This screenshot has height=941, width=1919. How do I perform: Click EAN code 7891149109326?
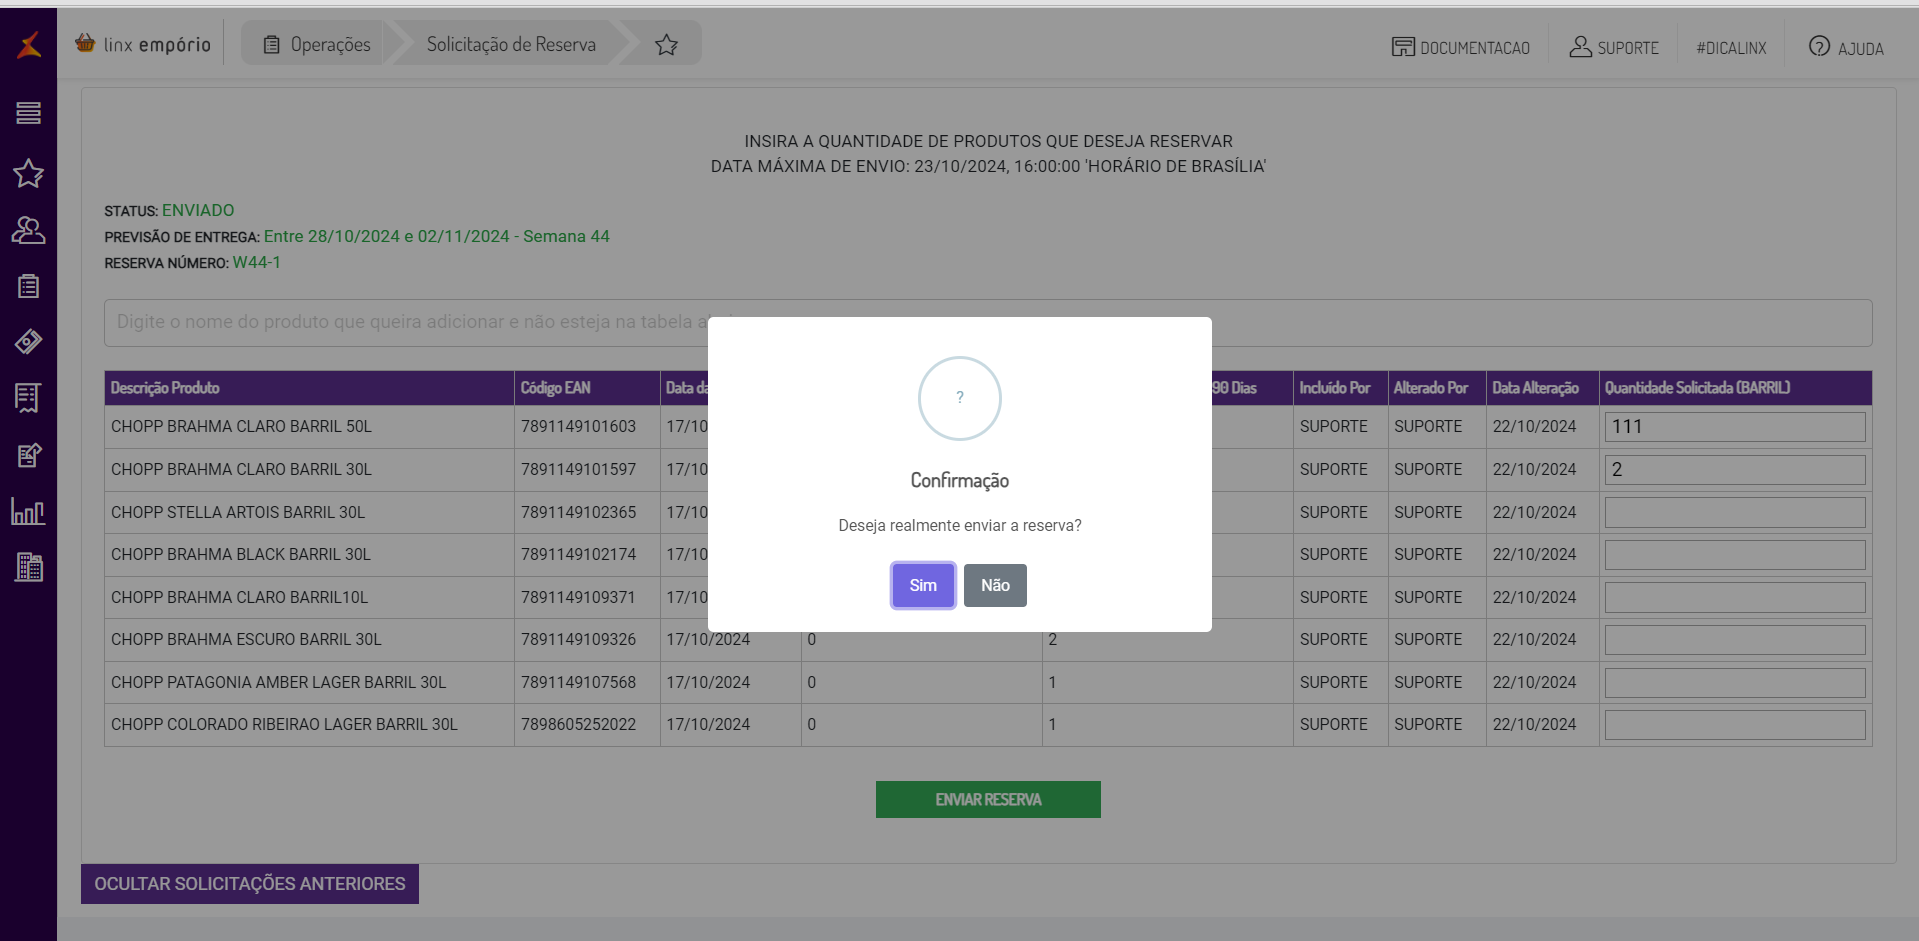pos(578,639)
